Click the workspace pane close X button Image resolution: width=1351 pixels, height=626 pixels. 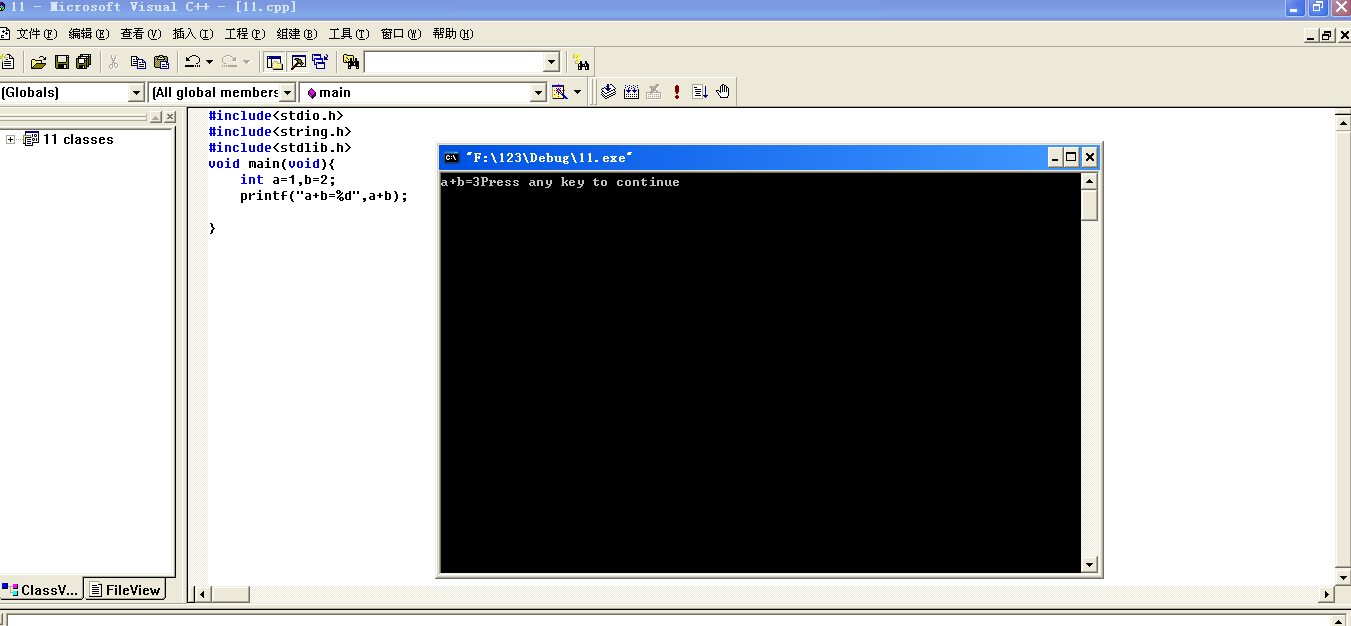pos(170,117)
